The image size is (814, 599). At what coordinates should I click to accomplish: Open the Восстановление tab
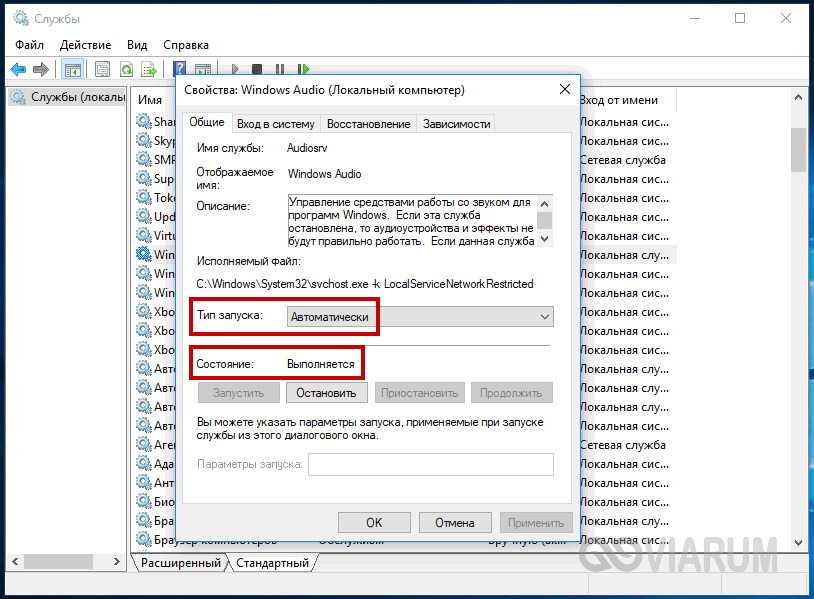[369, 123]
